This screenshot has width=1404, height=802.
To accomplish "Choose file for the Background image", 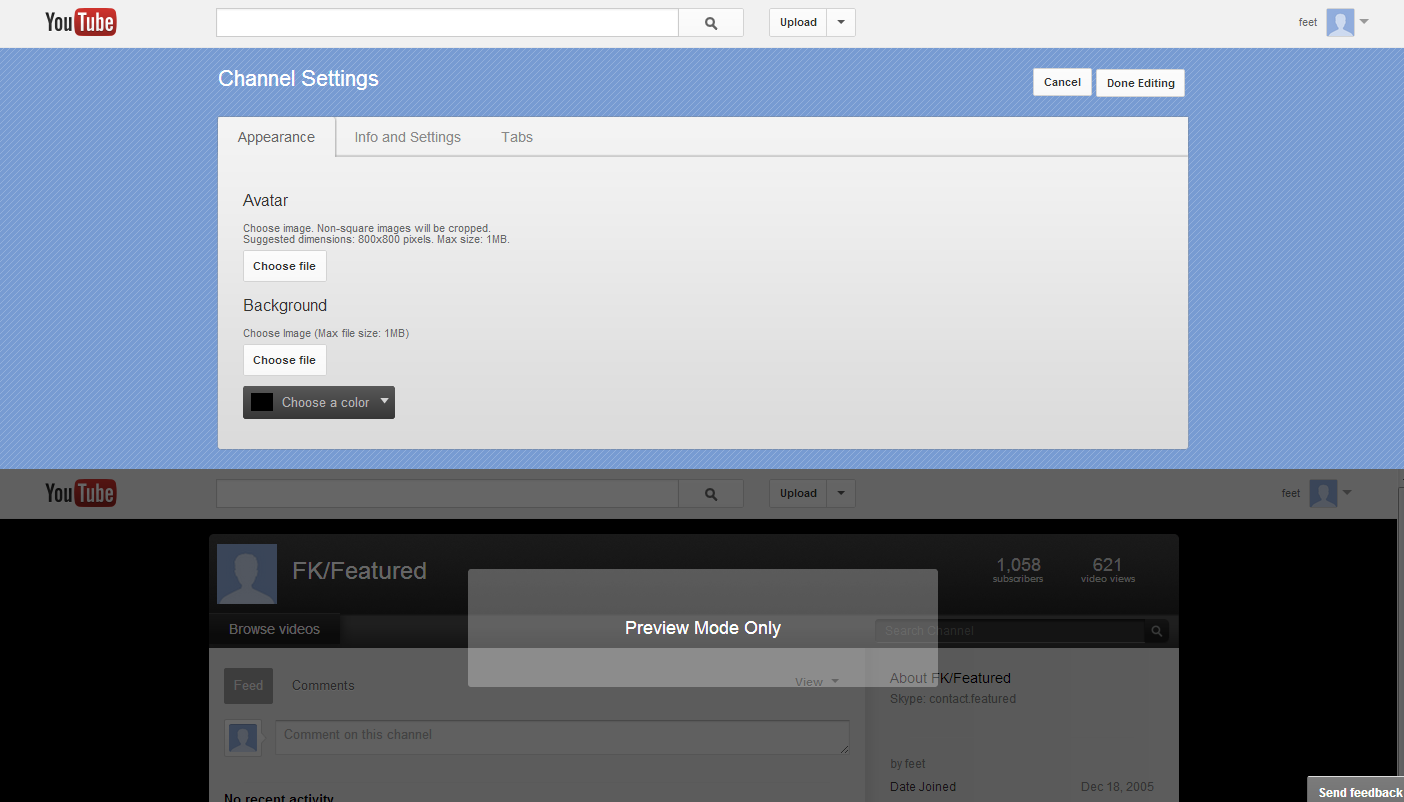I will 284,360.
